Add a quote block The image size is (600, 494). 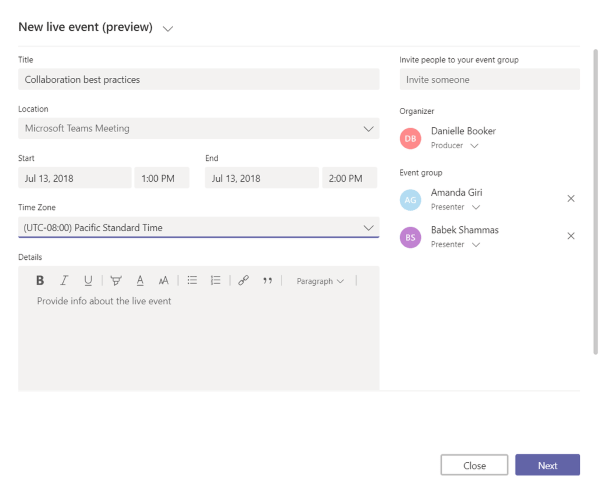[267, 281]
